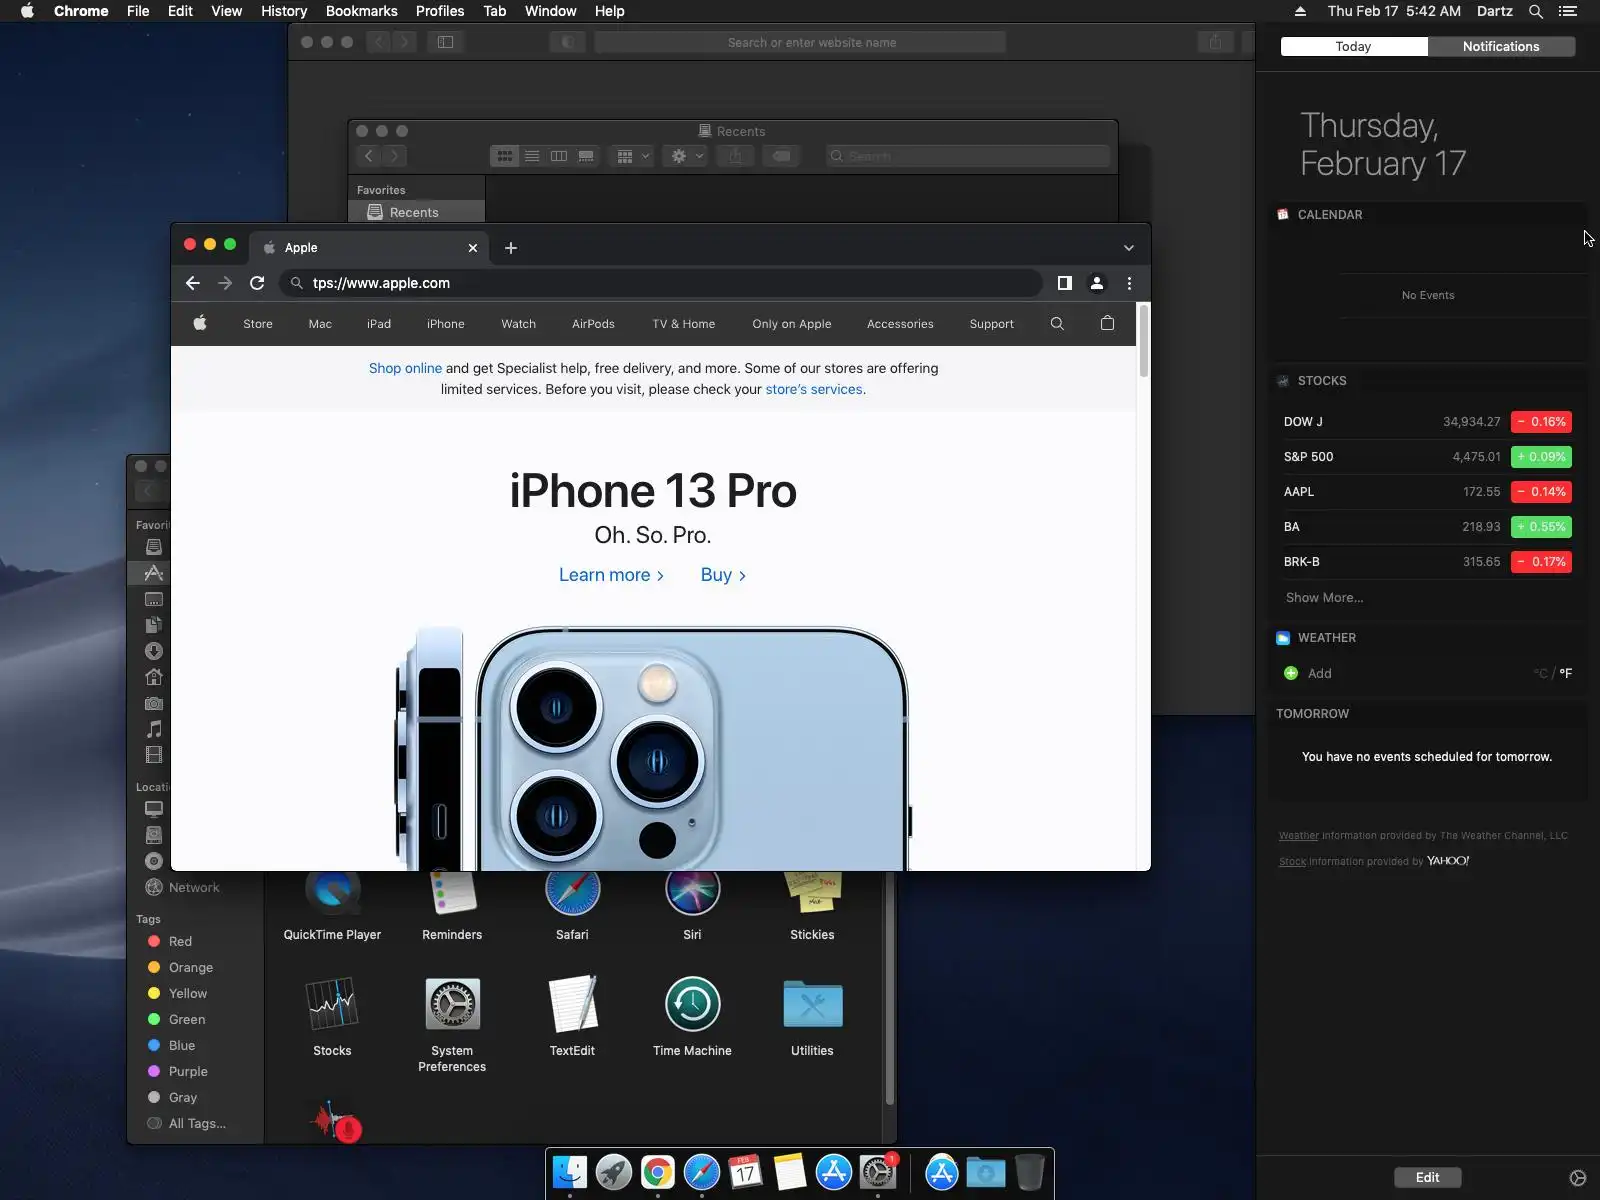This screenshot has width=1600, height=1200.
Task: Open the History menu
Action: click(284, 11)
